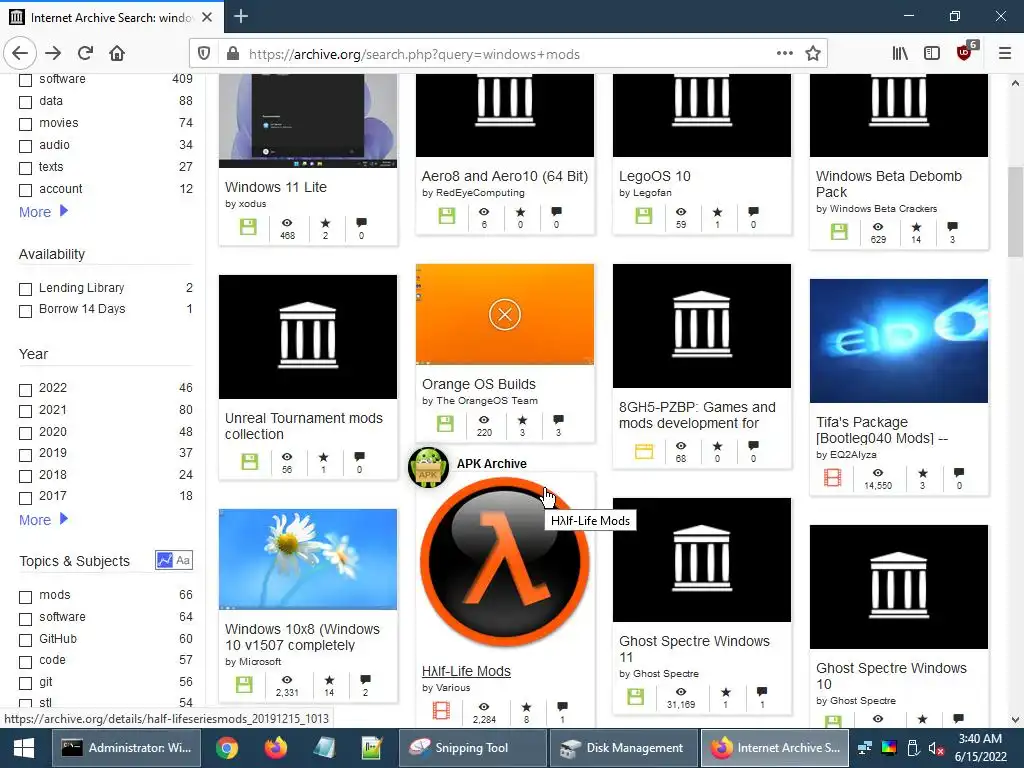Tick the Lending Library checkbox
The width and height of the screenshot is (1024, 768).
point(25,289)
